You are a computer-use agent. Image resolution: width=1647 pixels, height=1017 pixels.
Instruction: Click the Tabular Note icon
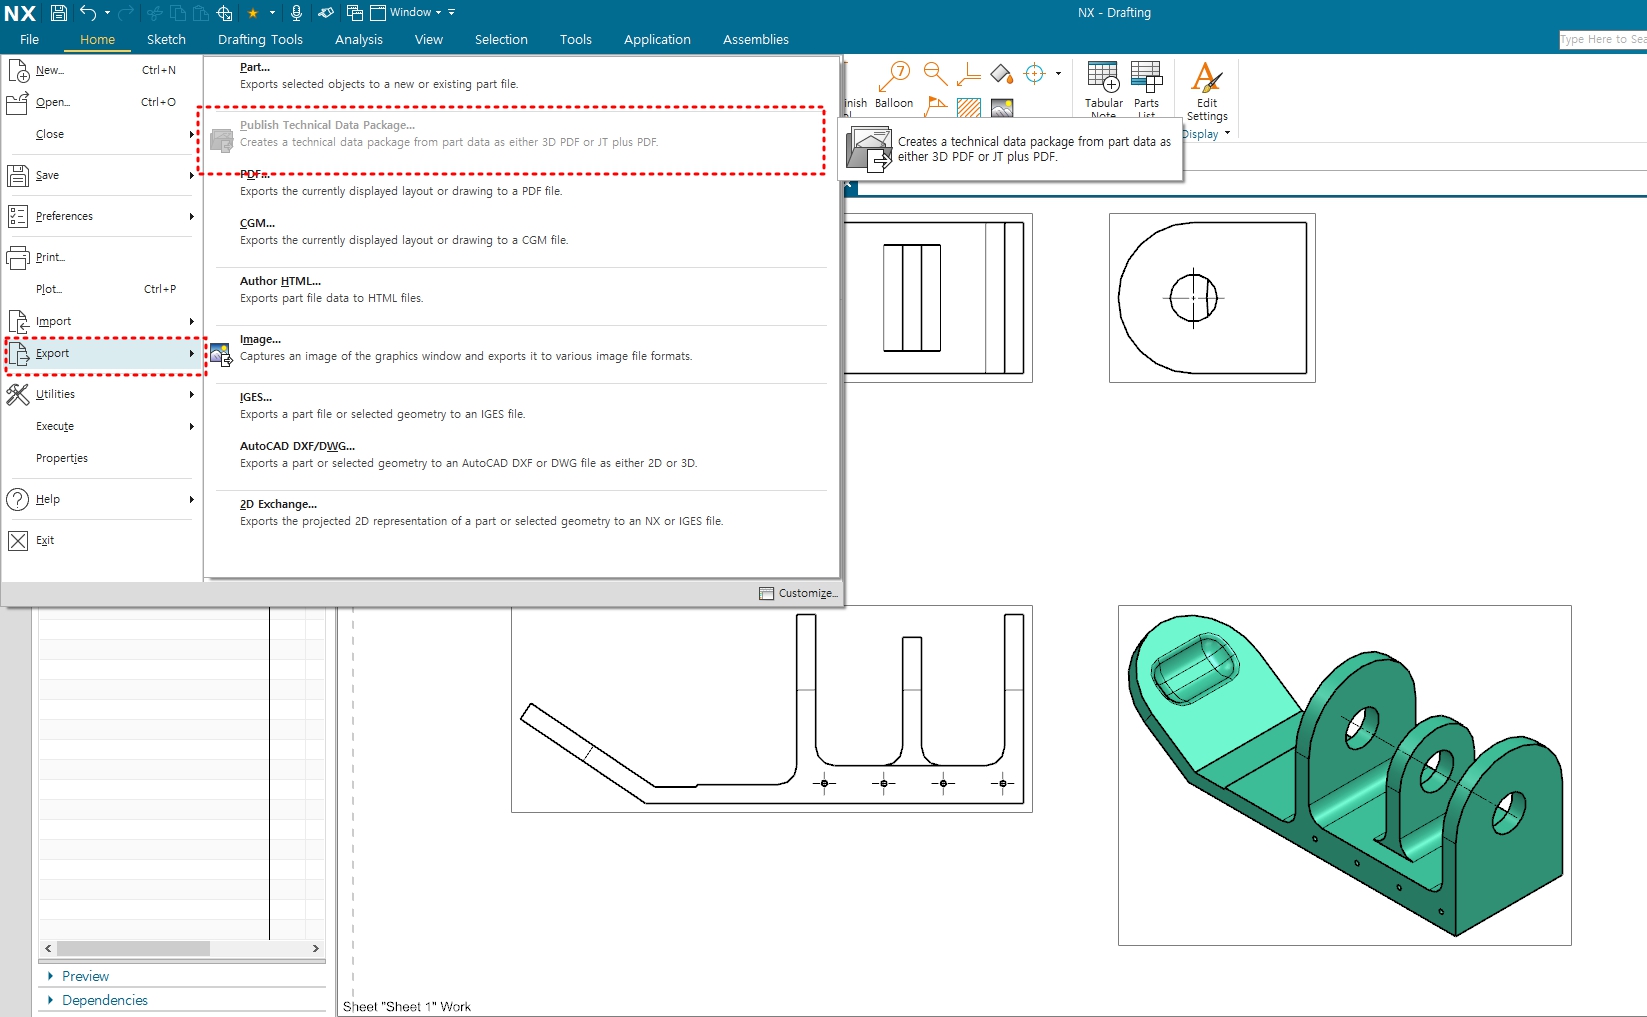[1103, 77]
